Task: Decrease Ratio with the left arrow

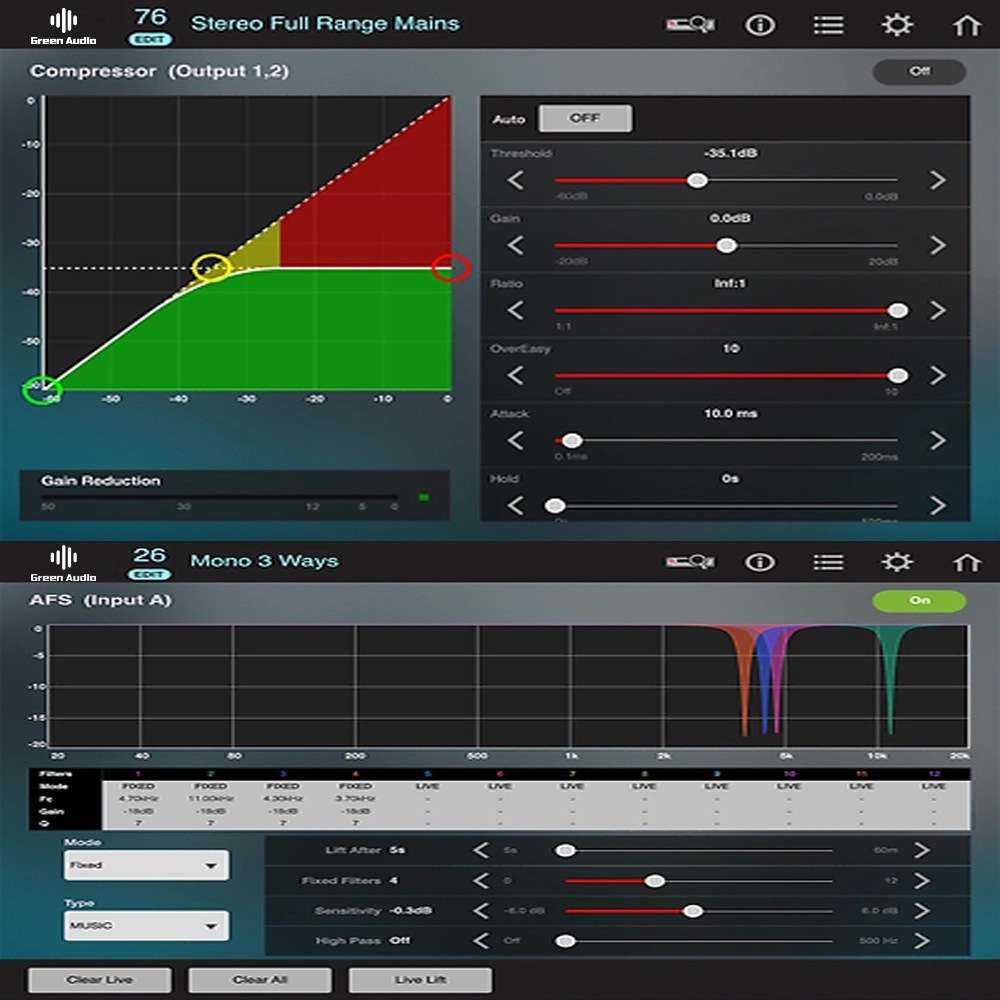Action: (x=515, y=311)
